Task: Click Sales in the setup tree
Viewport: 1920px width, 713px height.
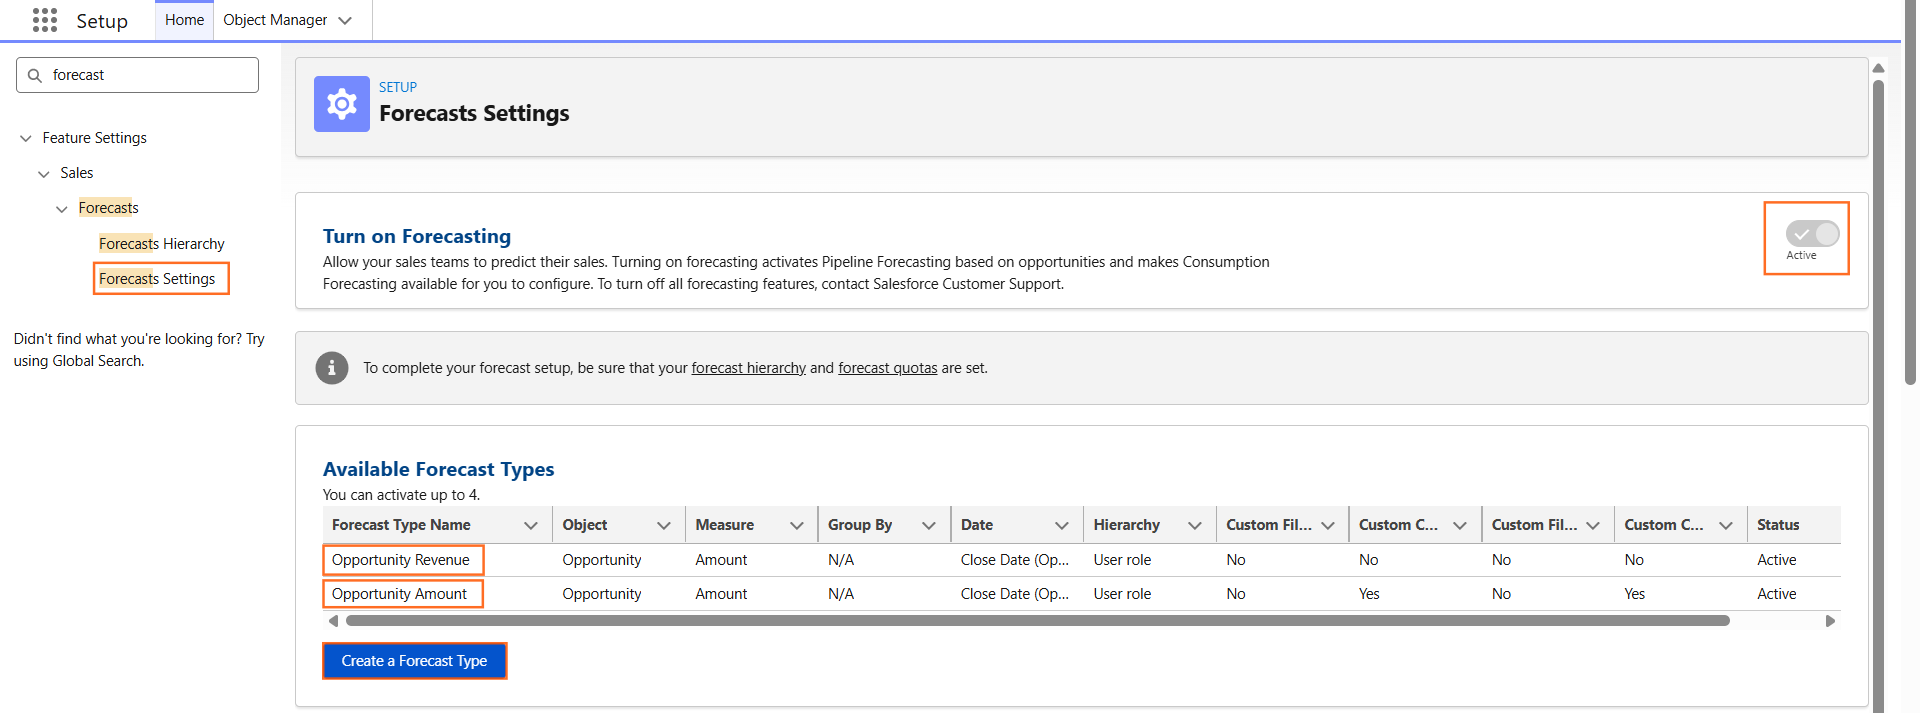Action: click(77, 173)
